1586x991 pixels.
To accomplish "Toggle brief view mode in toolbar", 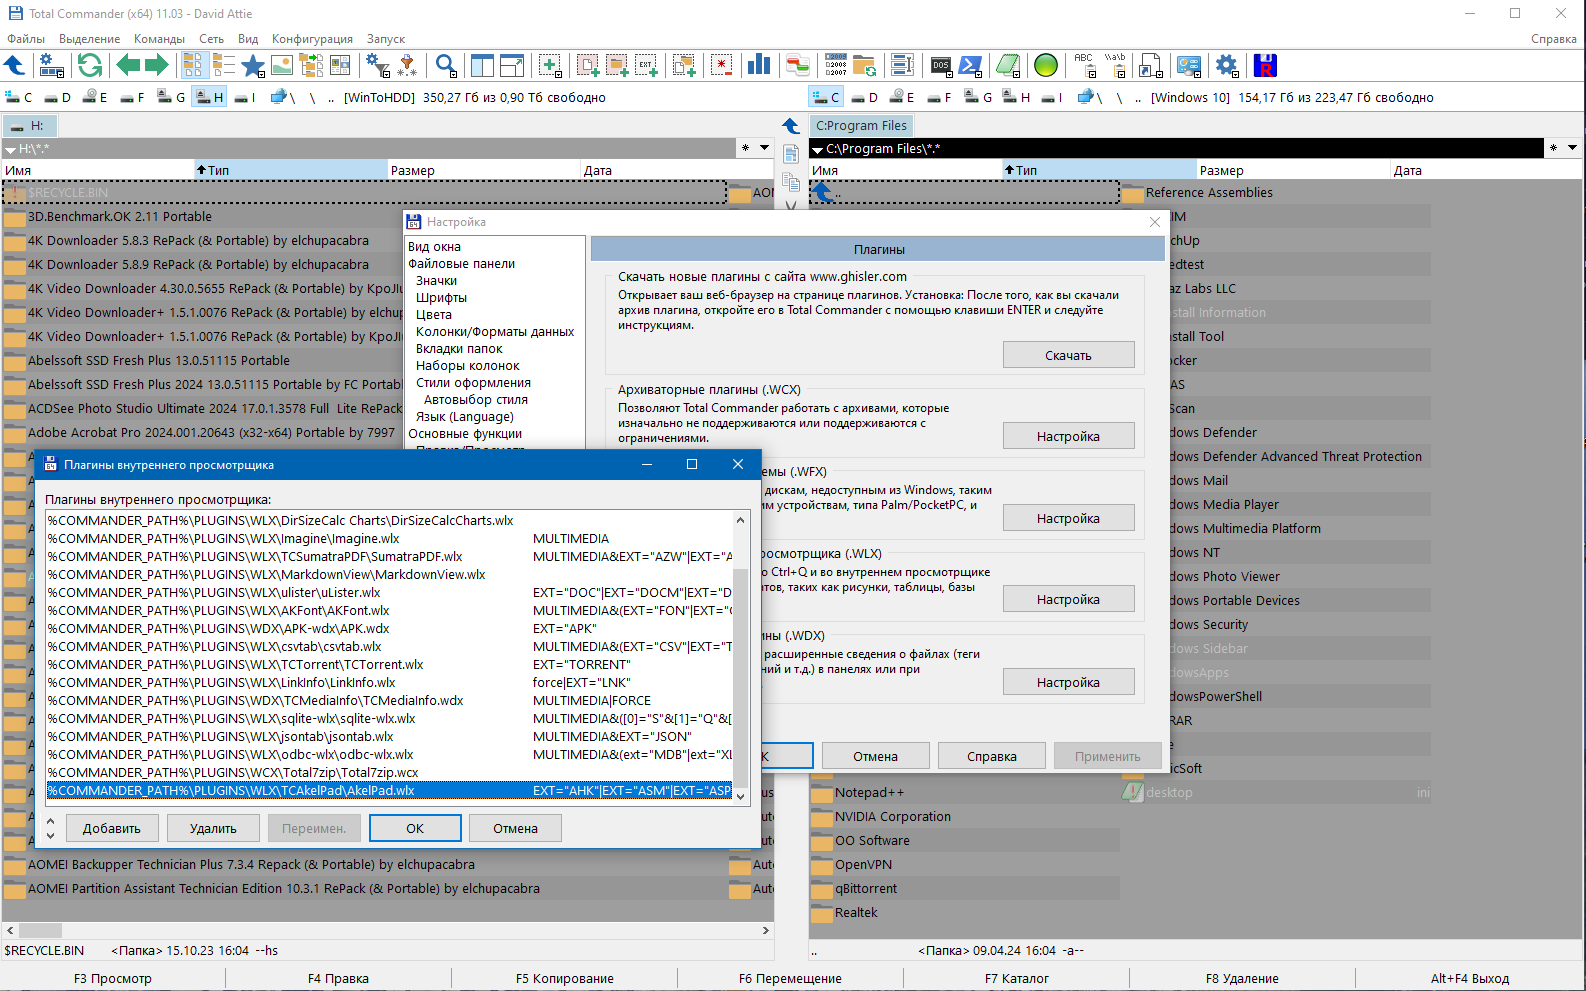I will 194,66.
